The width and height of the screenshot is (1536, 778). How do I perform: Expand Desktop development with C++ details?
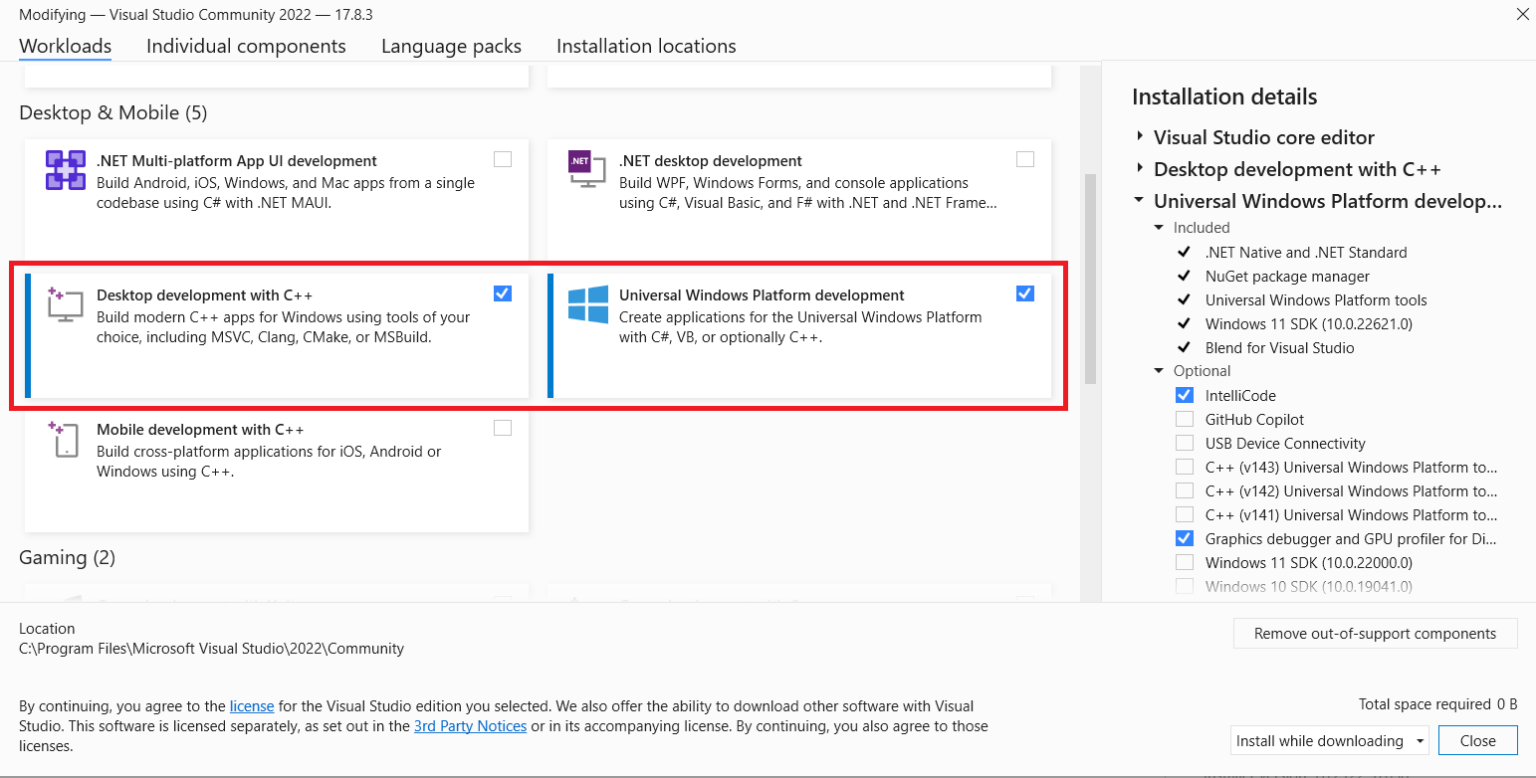[1140, 169]
